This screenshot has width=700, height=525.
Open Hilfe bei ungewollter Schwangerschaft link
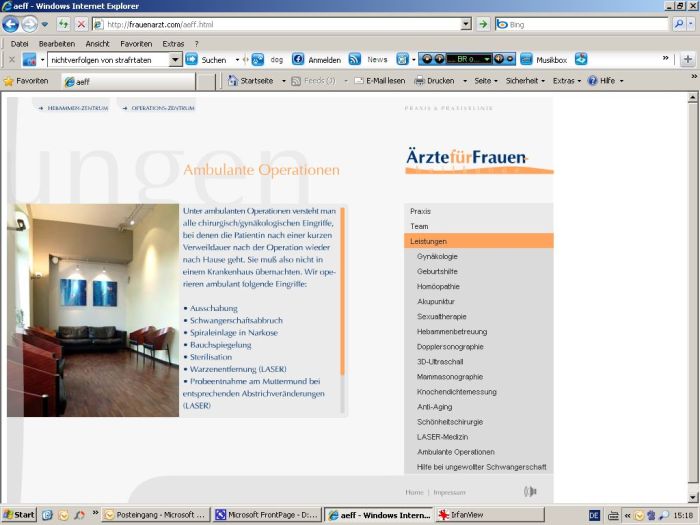pyautogui.click(x=481, y=467)
